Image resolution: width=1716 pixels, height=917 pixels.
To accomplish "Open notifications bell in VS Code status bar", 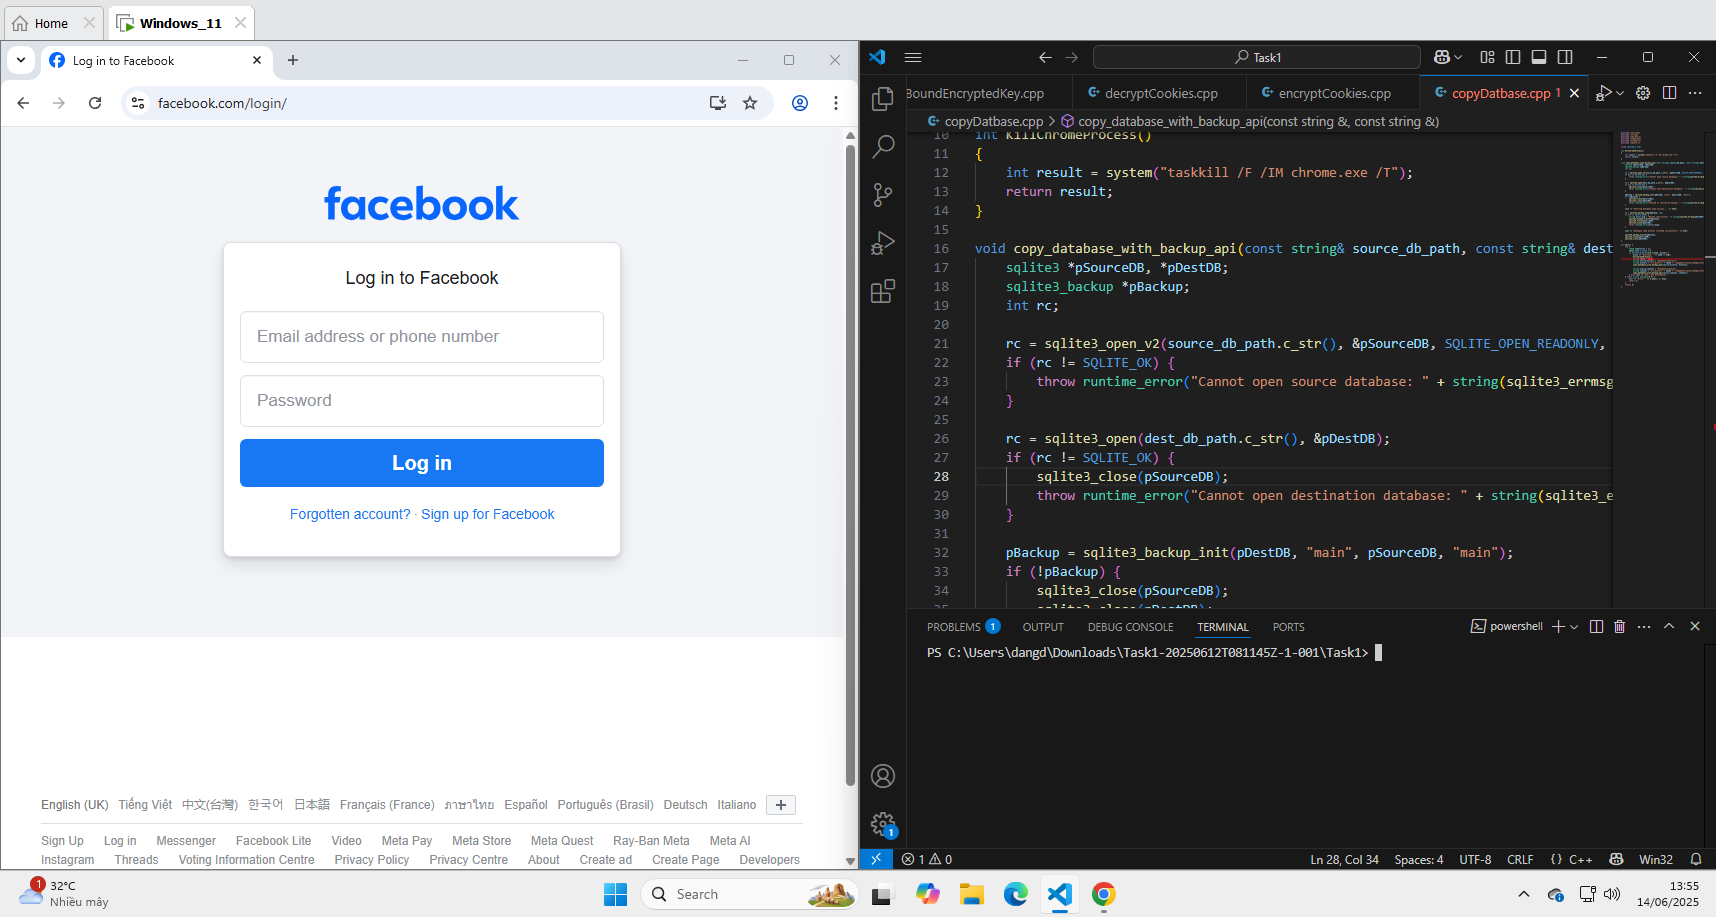I will click(1696, 859).
